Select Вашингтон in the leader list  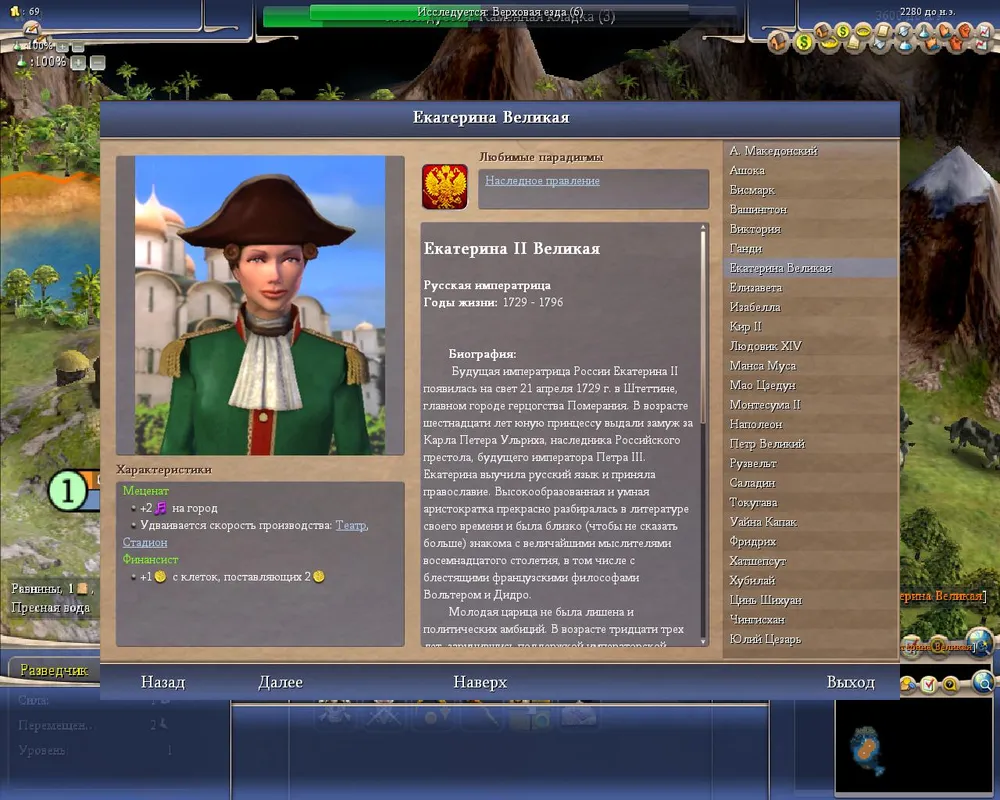(810, 209)
